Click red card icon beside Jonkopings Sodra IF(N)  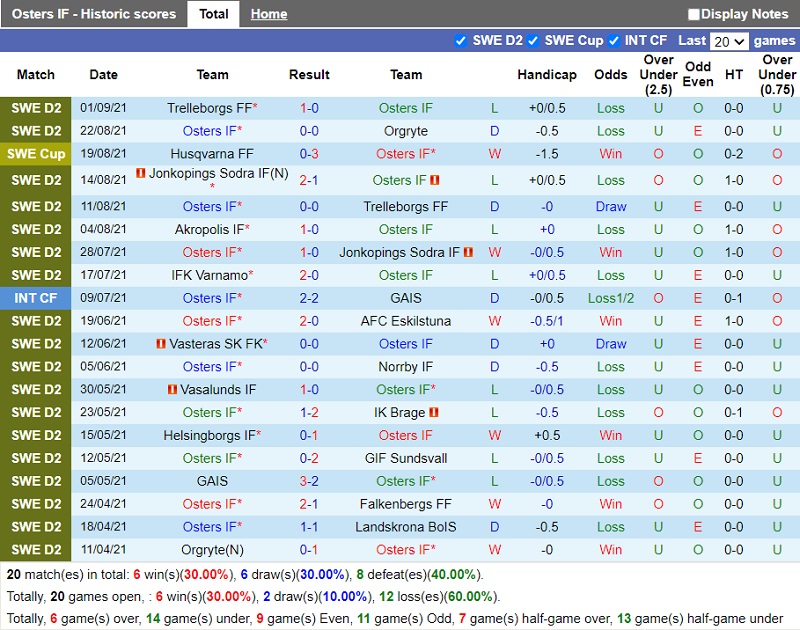(141, 174)
